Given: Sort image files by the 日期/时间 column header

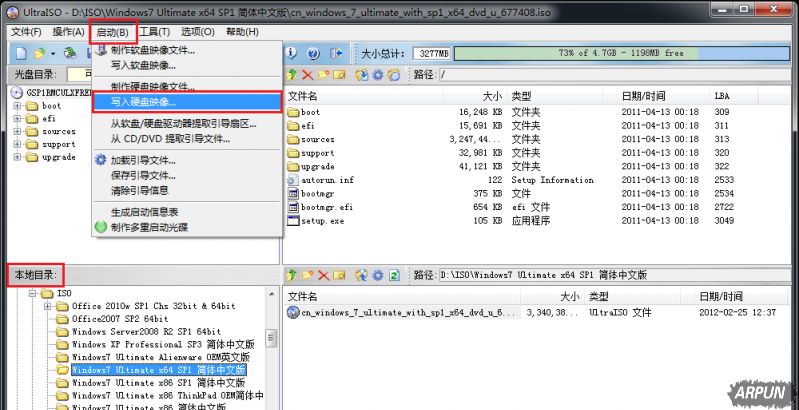Looking at the screenshot, I should click(x=661, y=96).
